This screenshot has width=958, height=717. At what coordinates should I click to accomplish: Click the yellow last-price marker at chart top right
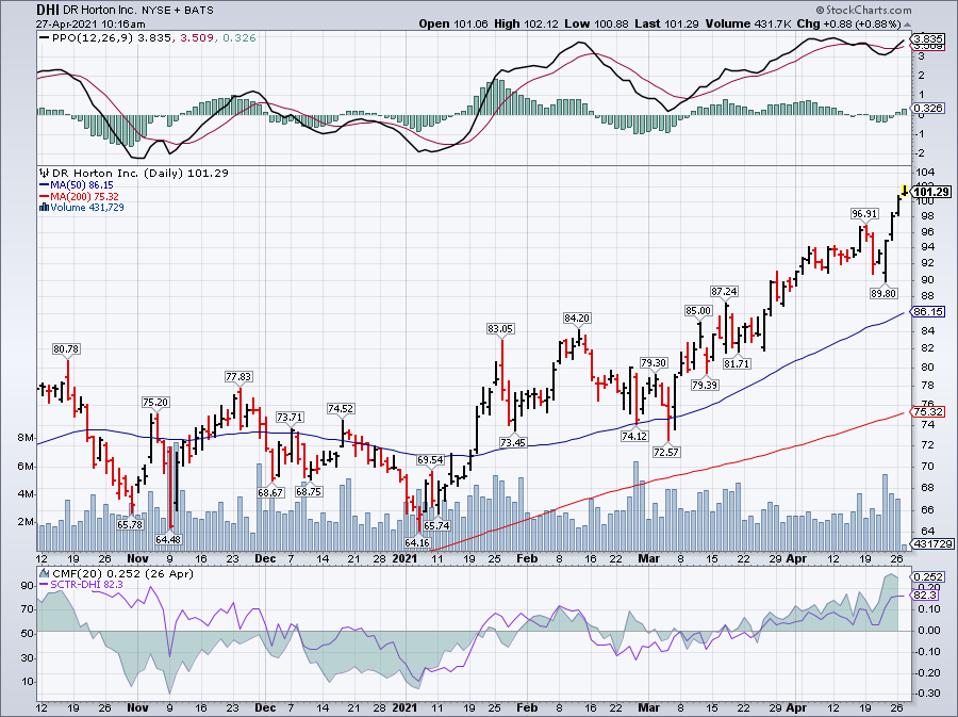[905, 190]
